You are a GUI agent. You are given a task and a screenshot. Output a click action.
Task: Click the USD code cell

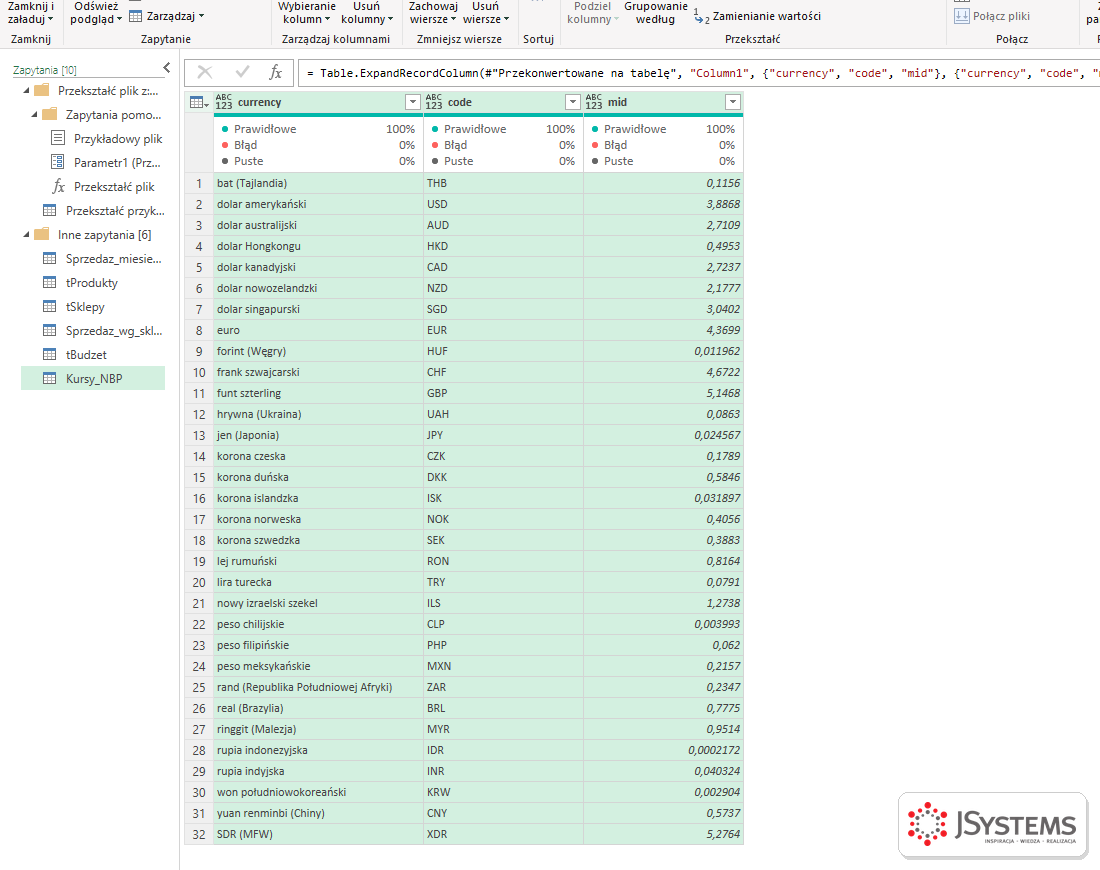[503, 204]
